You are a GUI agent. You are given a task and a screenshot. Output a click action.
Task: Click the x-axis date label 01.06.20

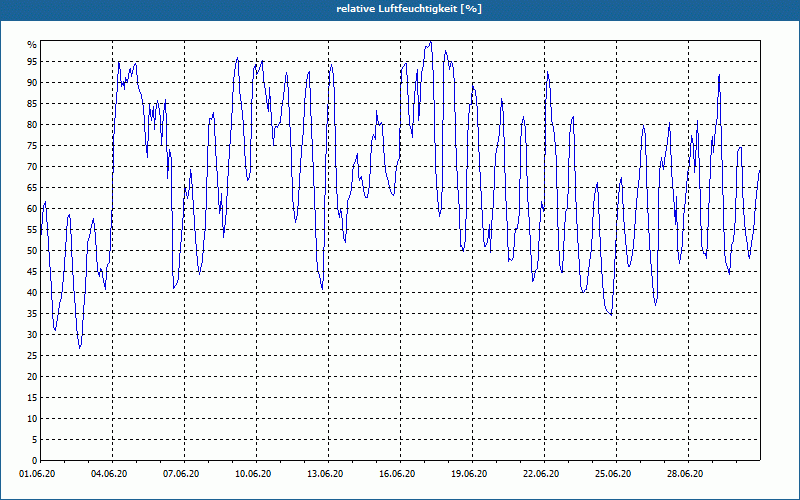(x=38, y=473)
